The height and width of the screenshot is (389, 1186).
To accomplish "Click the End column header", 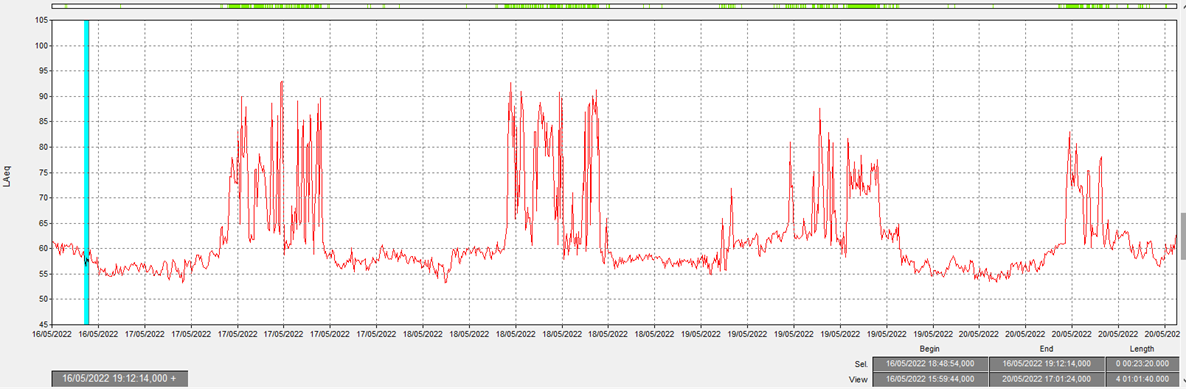I will pyautogui.click(x=1046, y=349).
